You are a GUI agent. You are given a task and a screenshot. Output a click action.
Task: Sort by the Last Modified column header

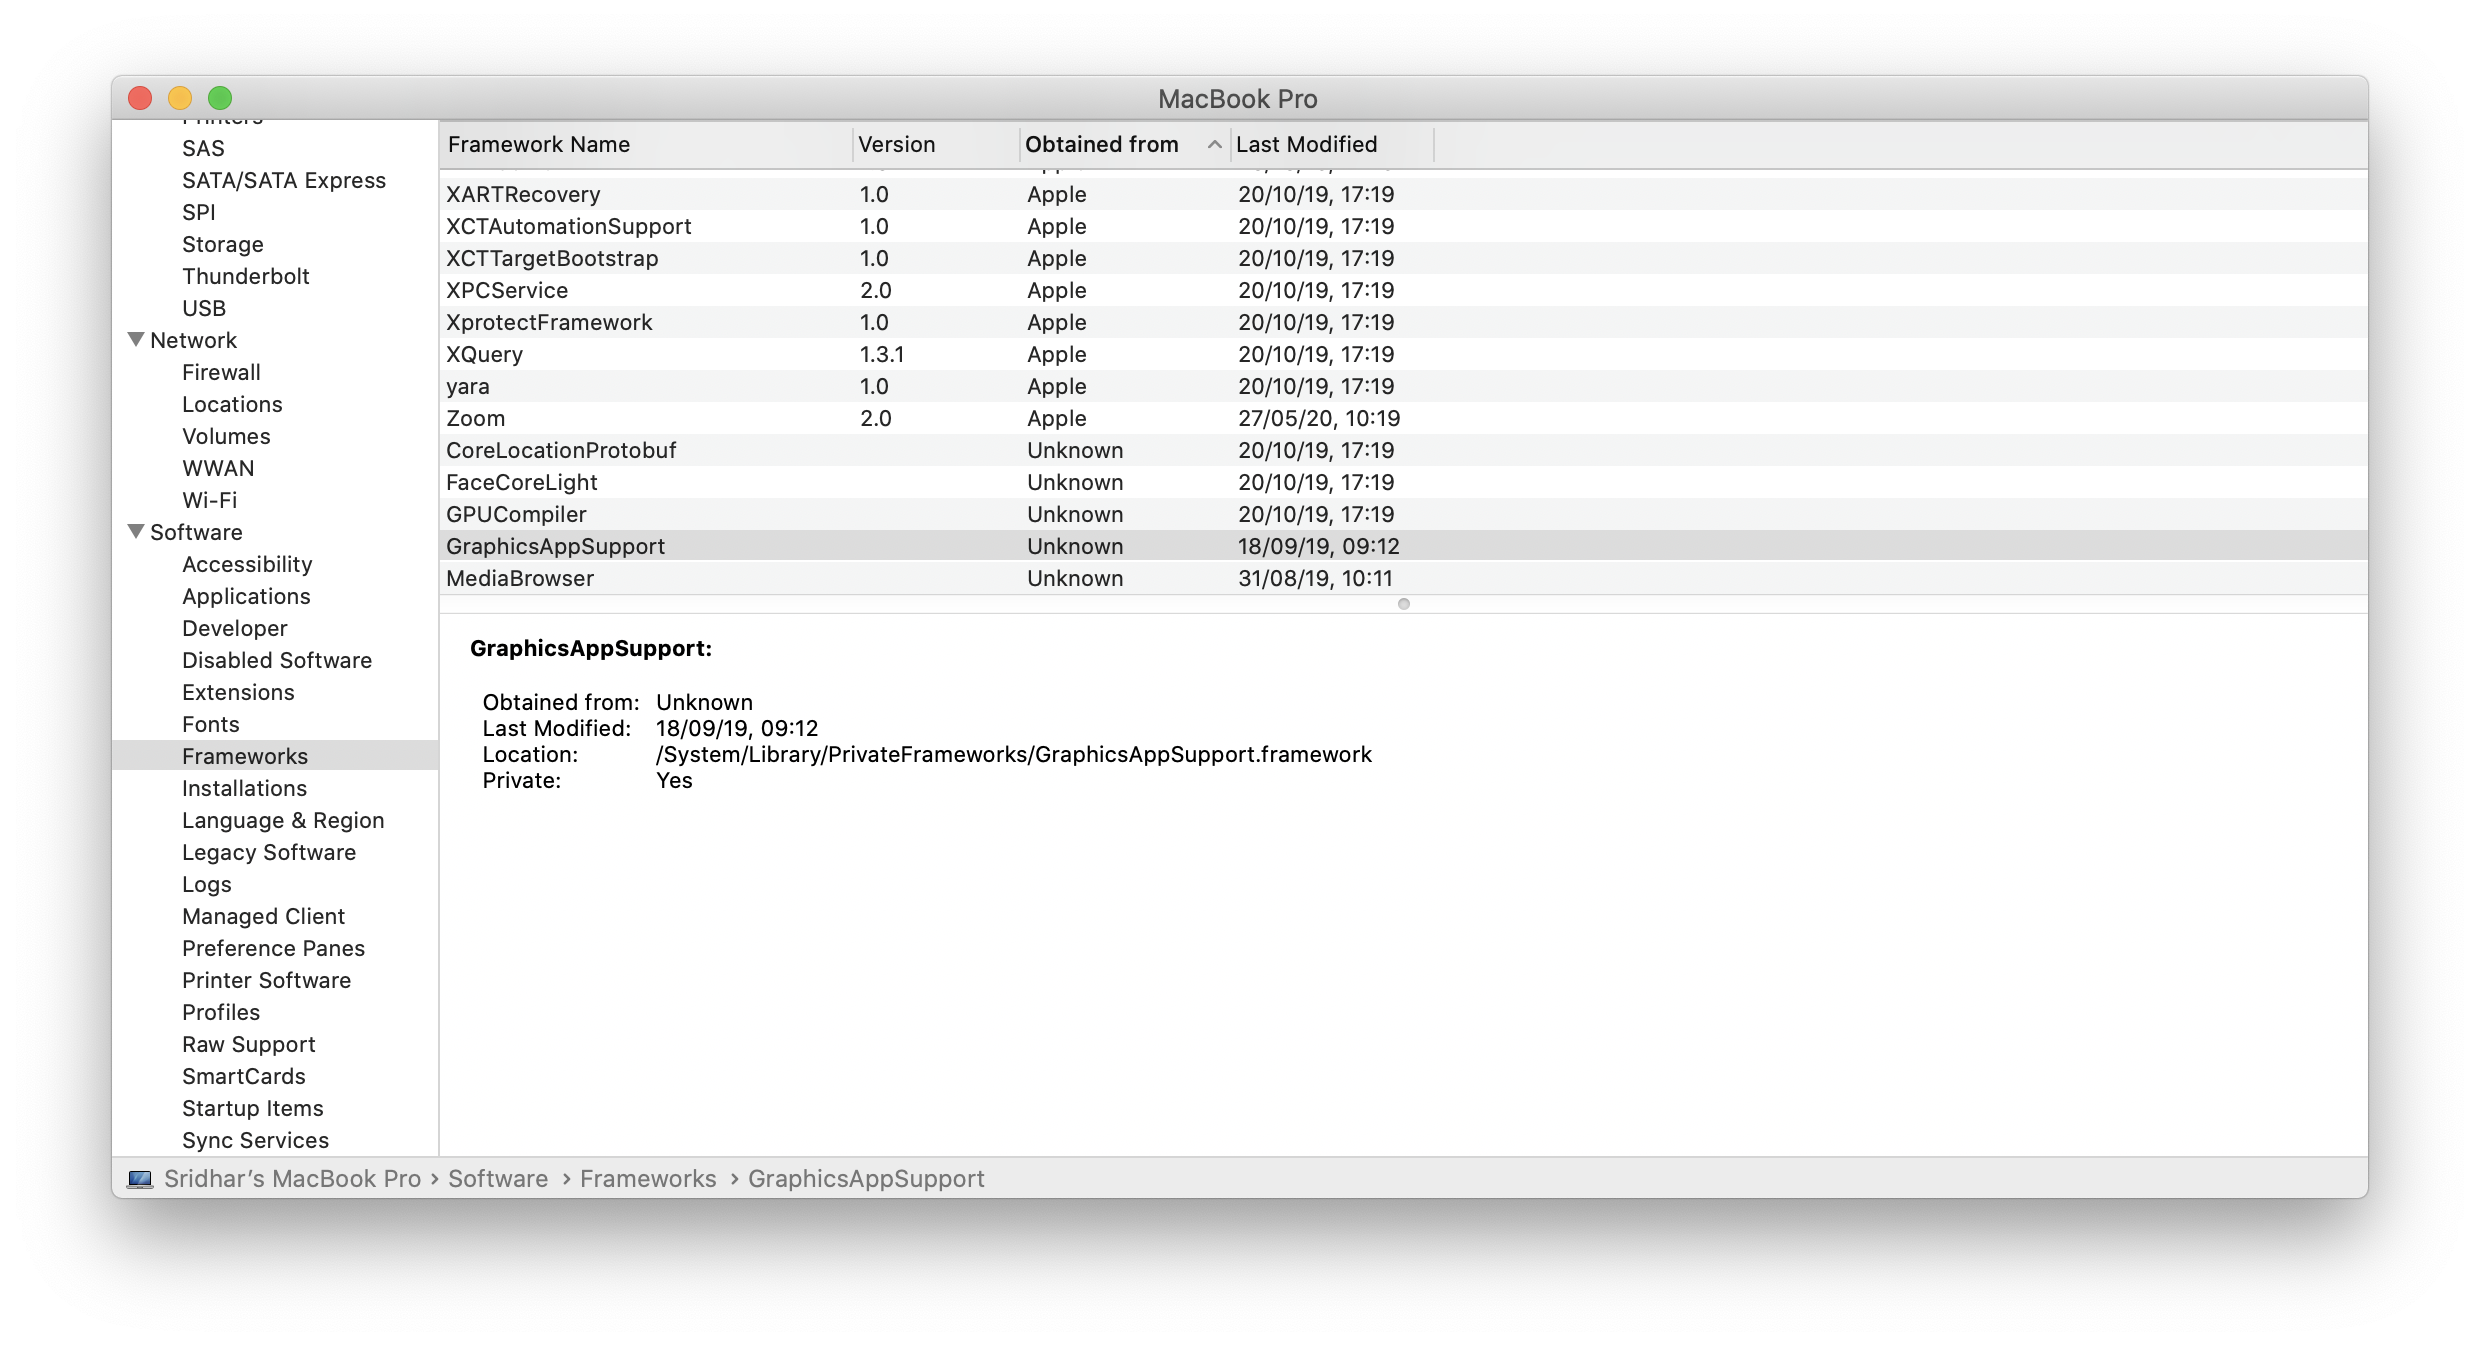tap(1307, 144)
